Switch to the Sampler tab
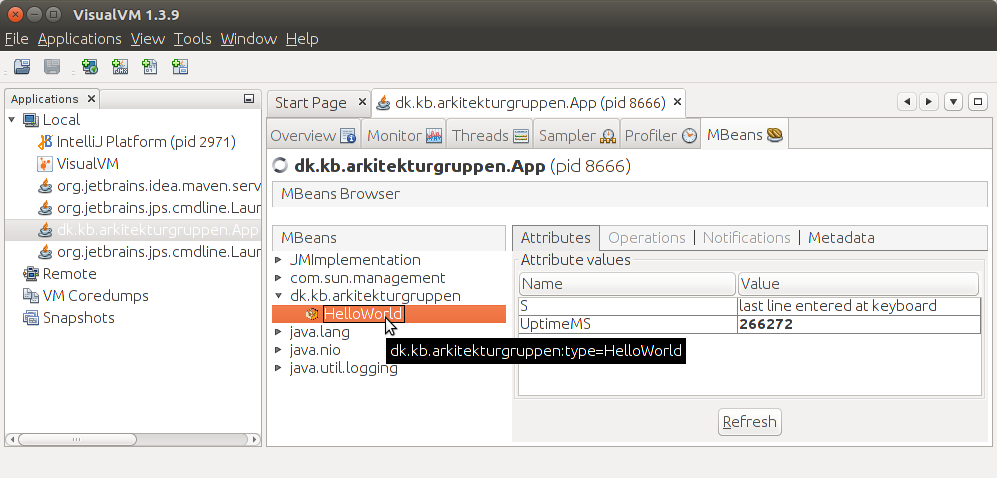Viewport: 997px width, 478px height. (x=577, y=135)
